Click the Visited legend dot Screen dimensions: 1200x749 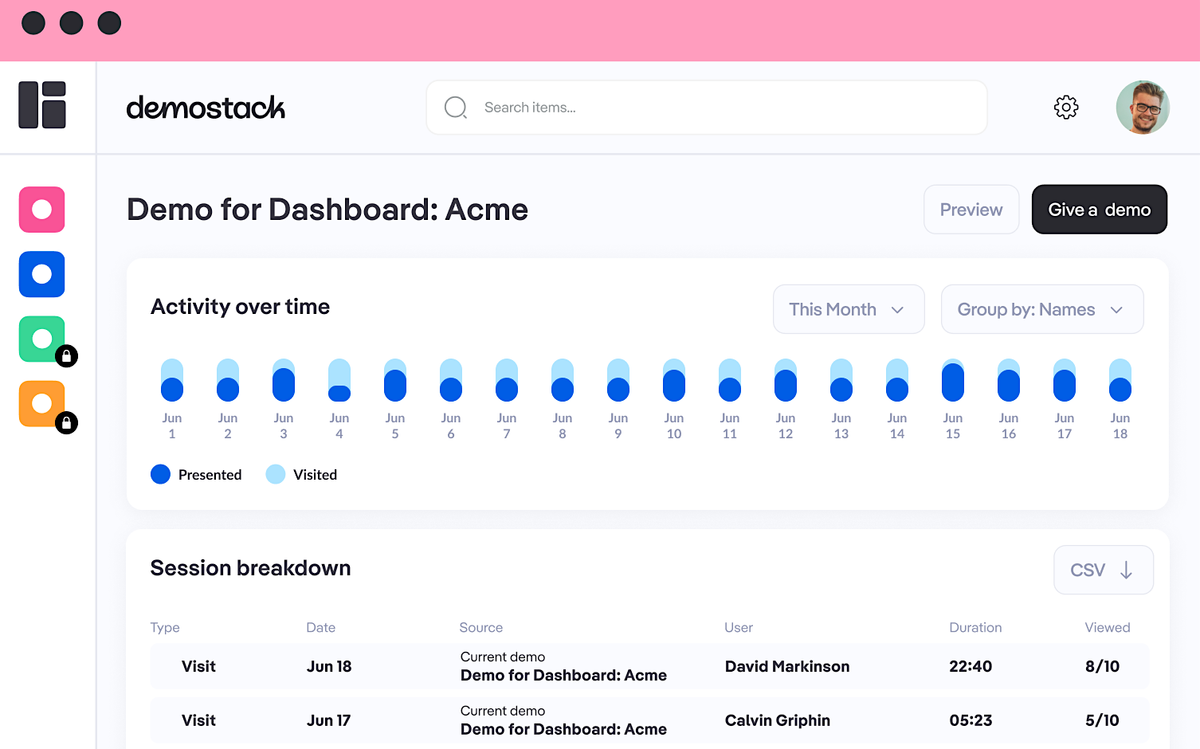[276, 475]
